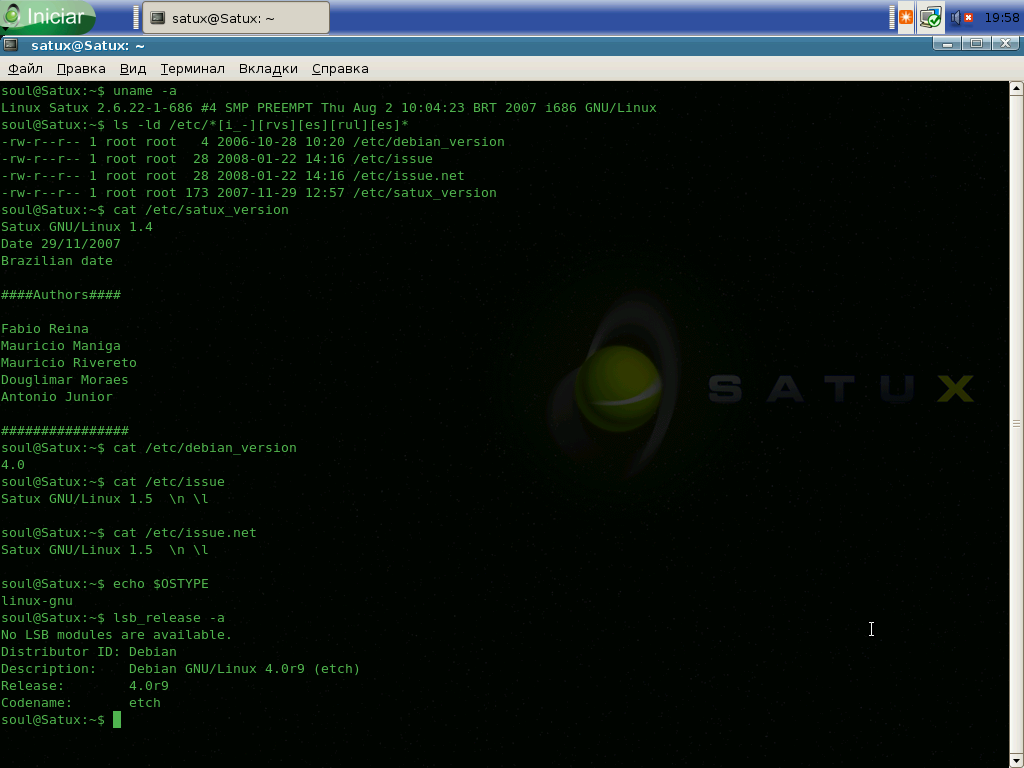
Task: Click the author name 'Antonio Junior'
Action: pos(57,396)
